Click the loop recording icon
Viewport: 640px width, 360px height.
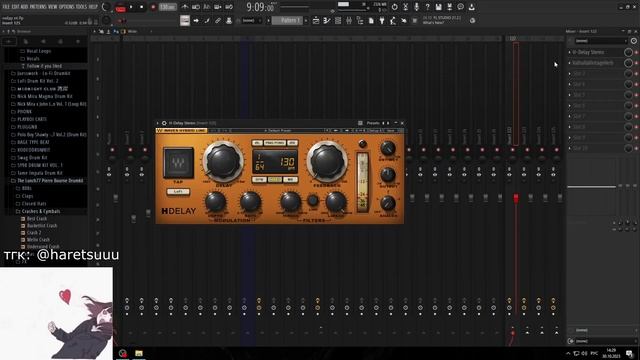pos(229,7)
